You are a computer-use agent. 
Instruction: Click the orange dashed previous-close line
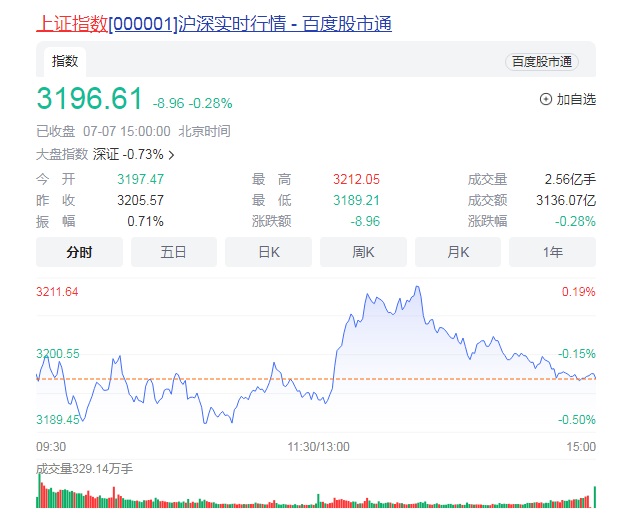(250, 378)
